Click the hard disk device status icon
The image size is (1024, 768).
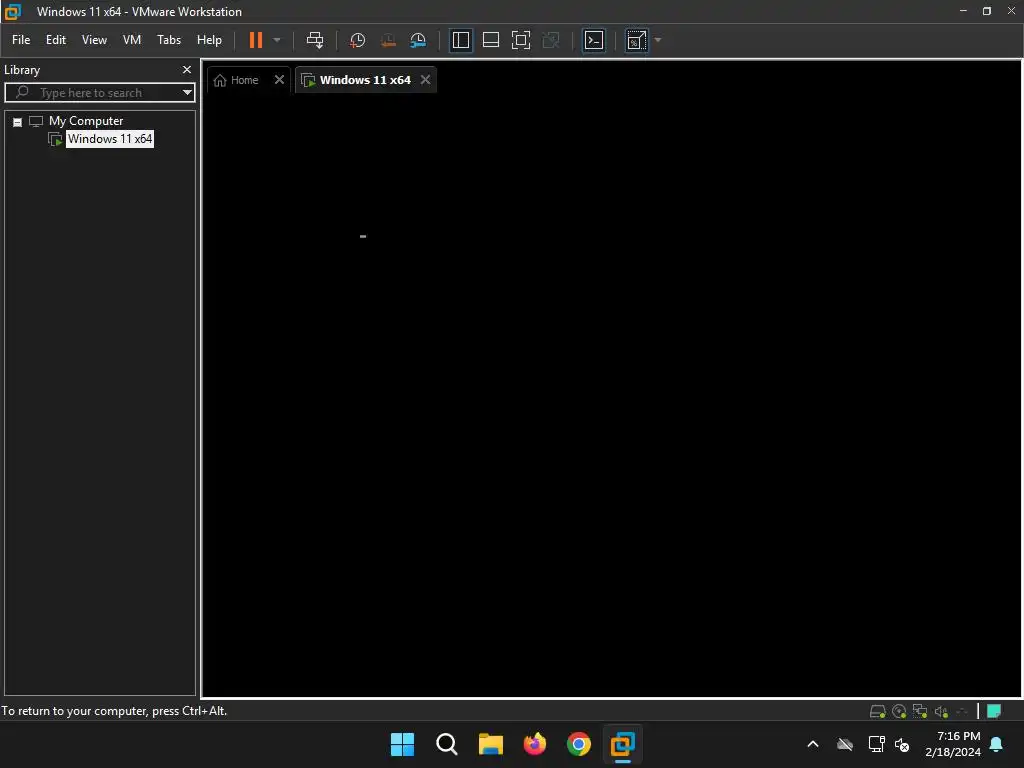tap(877, 711)
